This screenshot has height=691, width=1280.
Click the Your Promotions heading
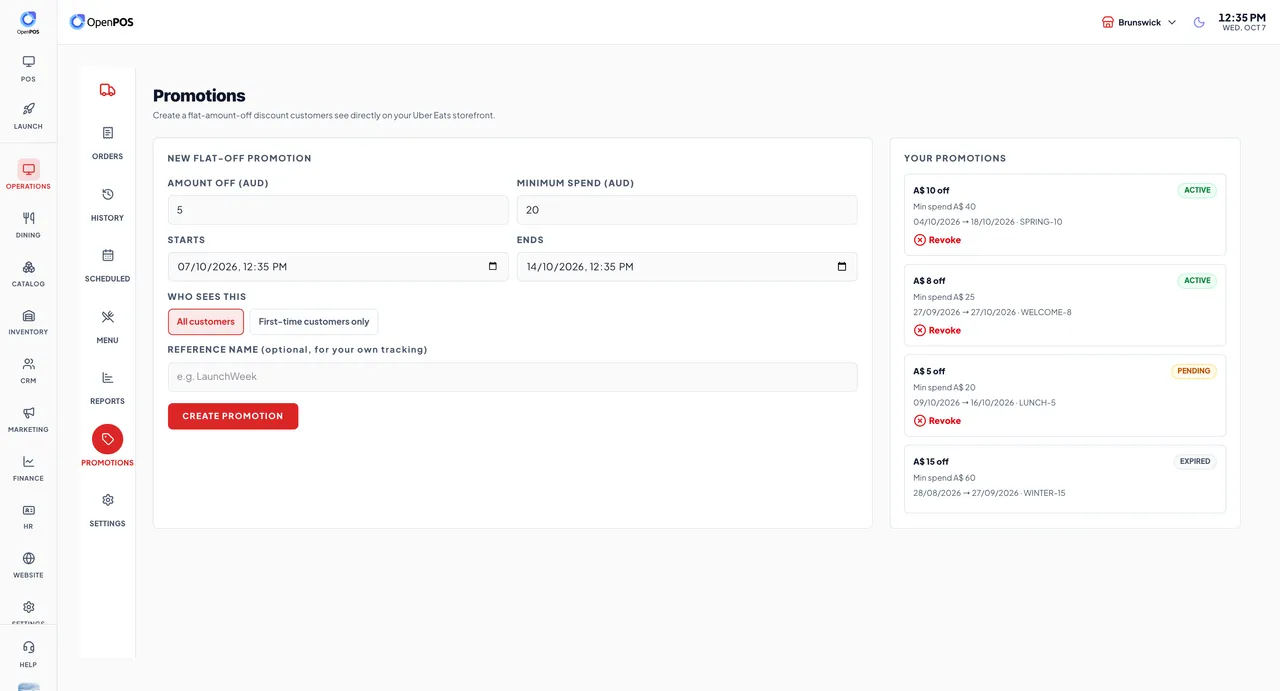click(955, 158)
